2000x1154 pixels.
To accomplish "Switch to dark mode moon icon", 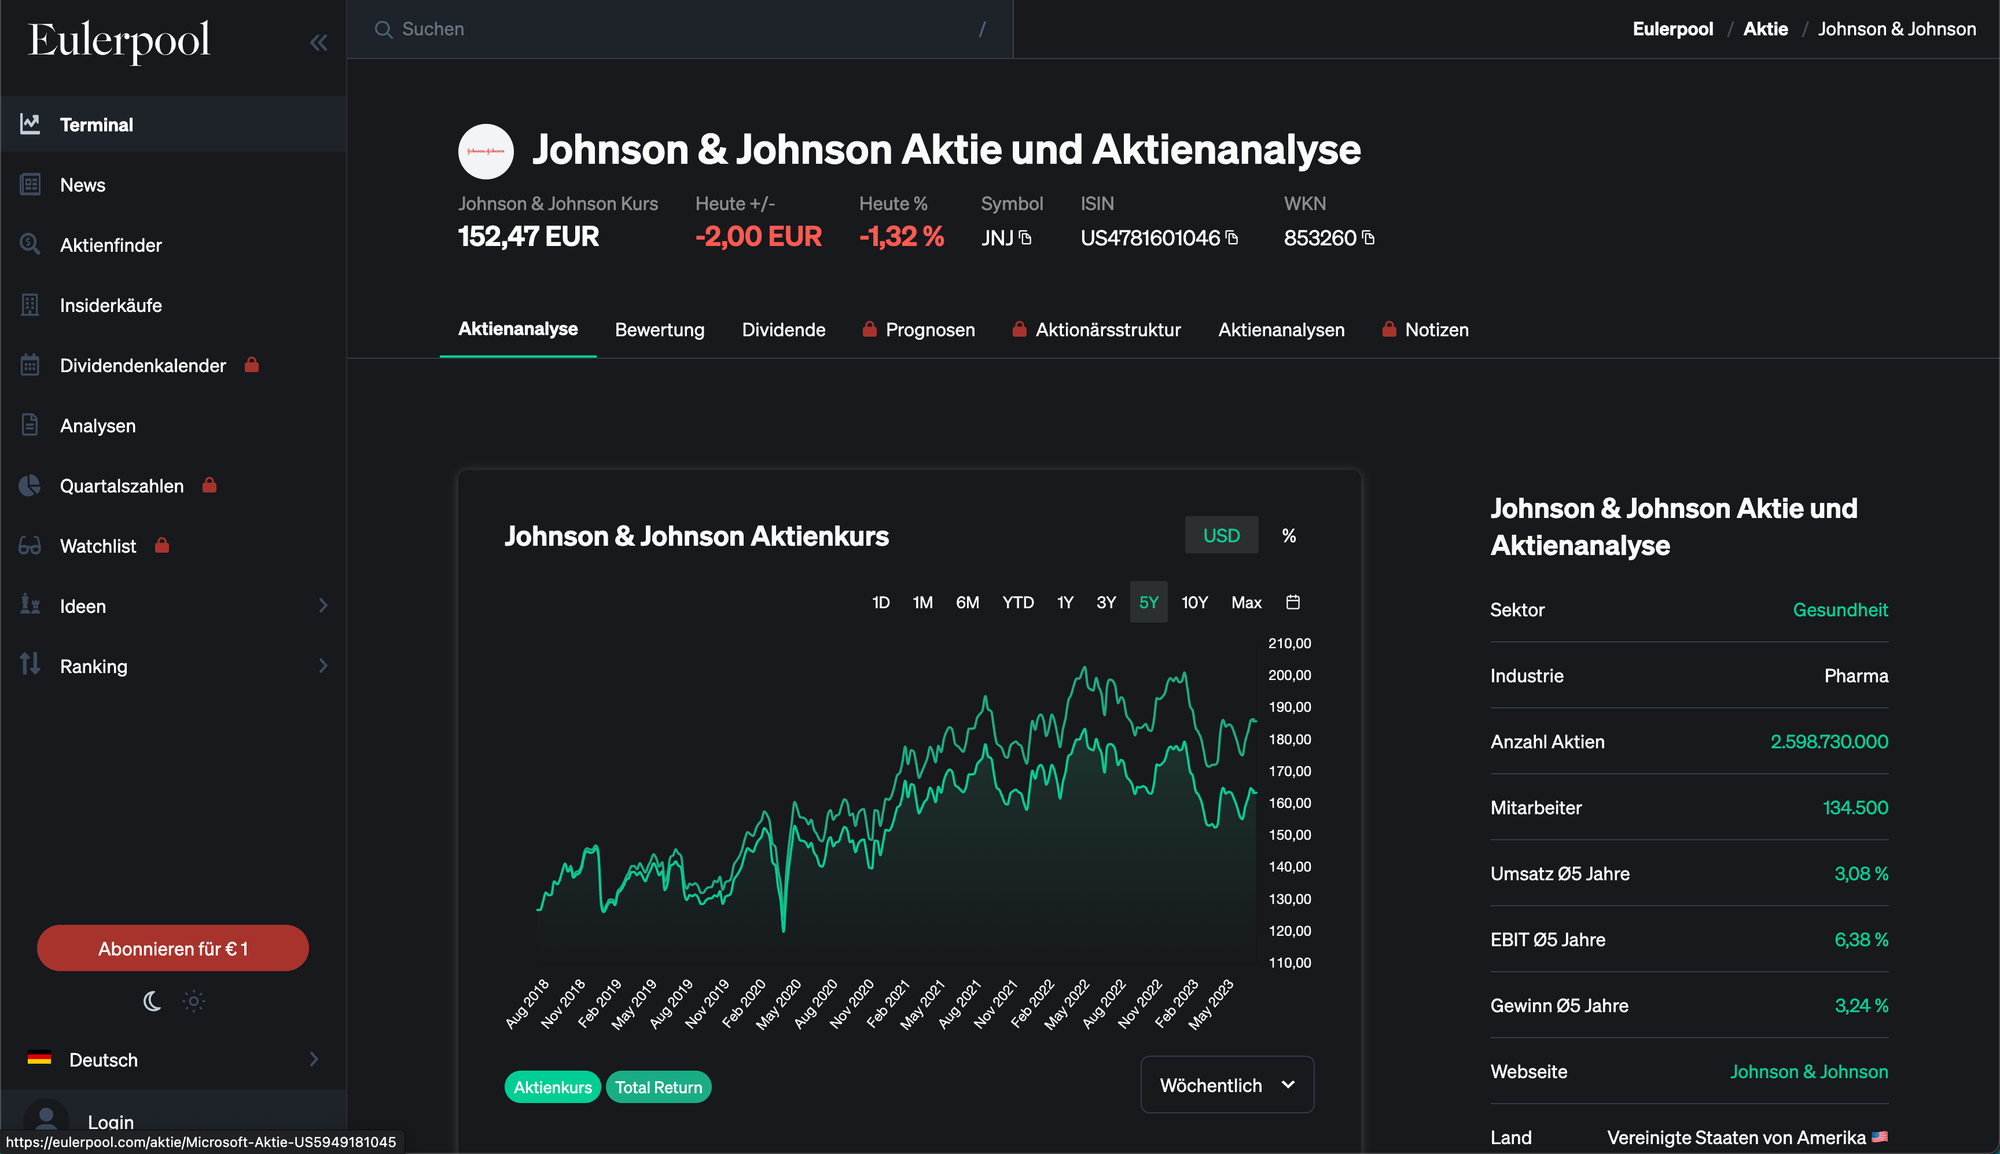I will (152, 1001).
